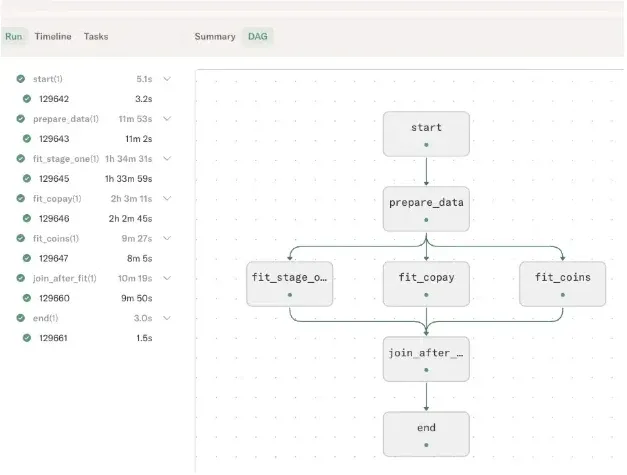
Task: Click success check icon beside fit_stage_one(1)
Action: pos(21,159)
